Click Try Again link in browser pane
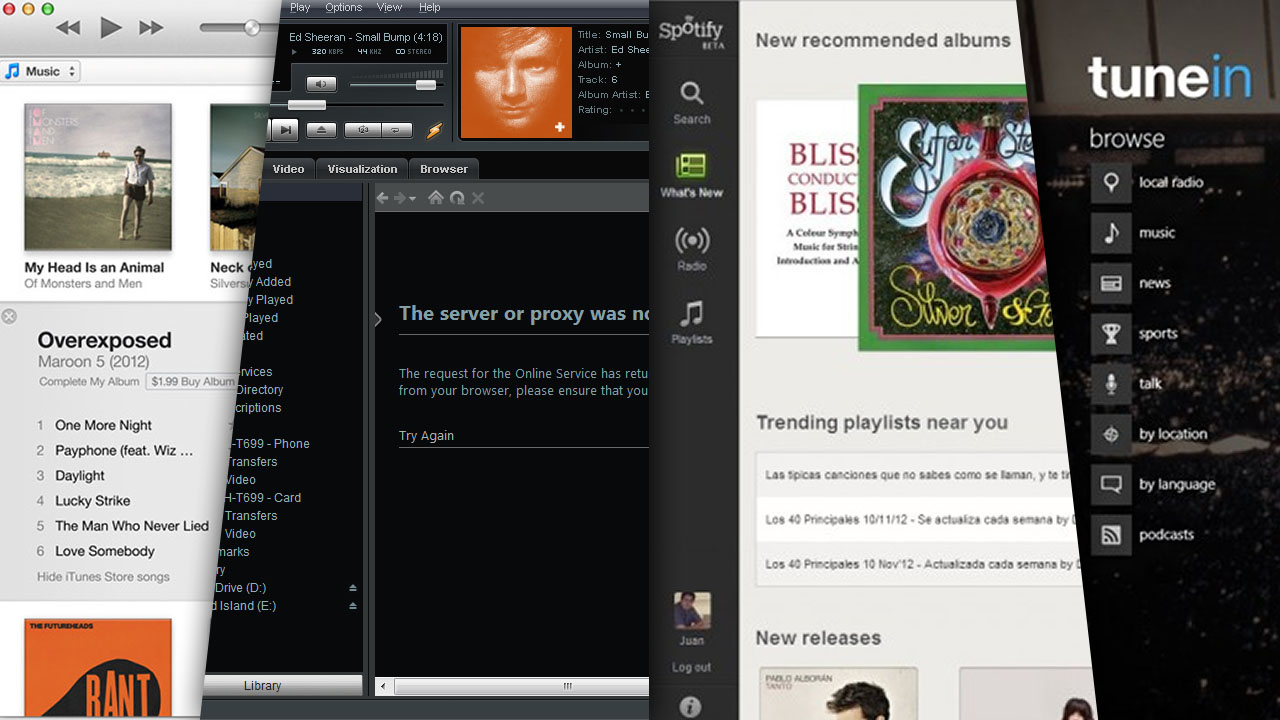1280x720 pixels. [x=426, y=436]
